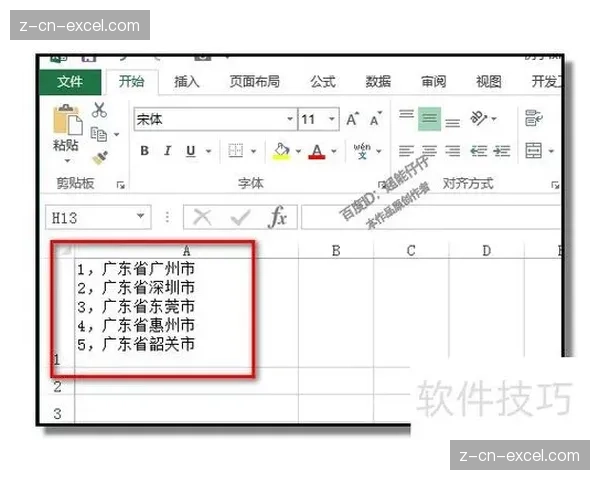600x480 pixels.
Task: Decrease indent icon
Action: [478, 151]
